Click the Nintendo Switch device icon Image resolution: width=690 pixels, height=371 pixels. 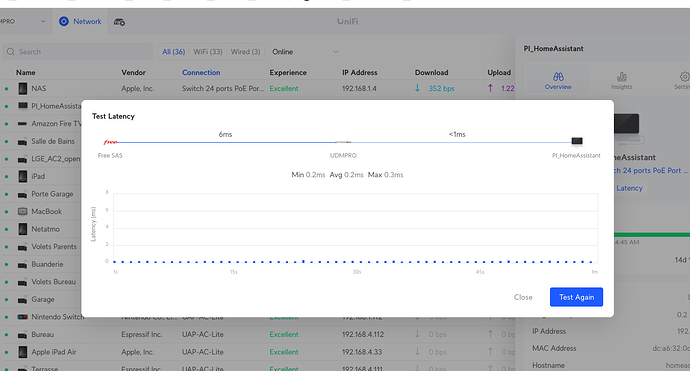[22, 317]
